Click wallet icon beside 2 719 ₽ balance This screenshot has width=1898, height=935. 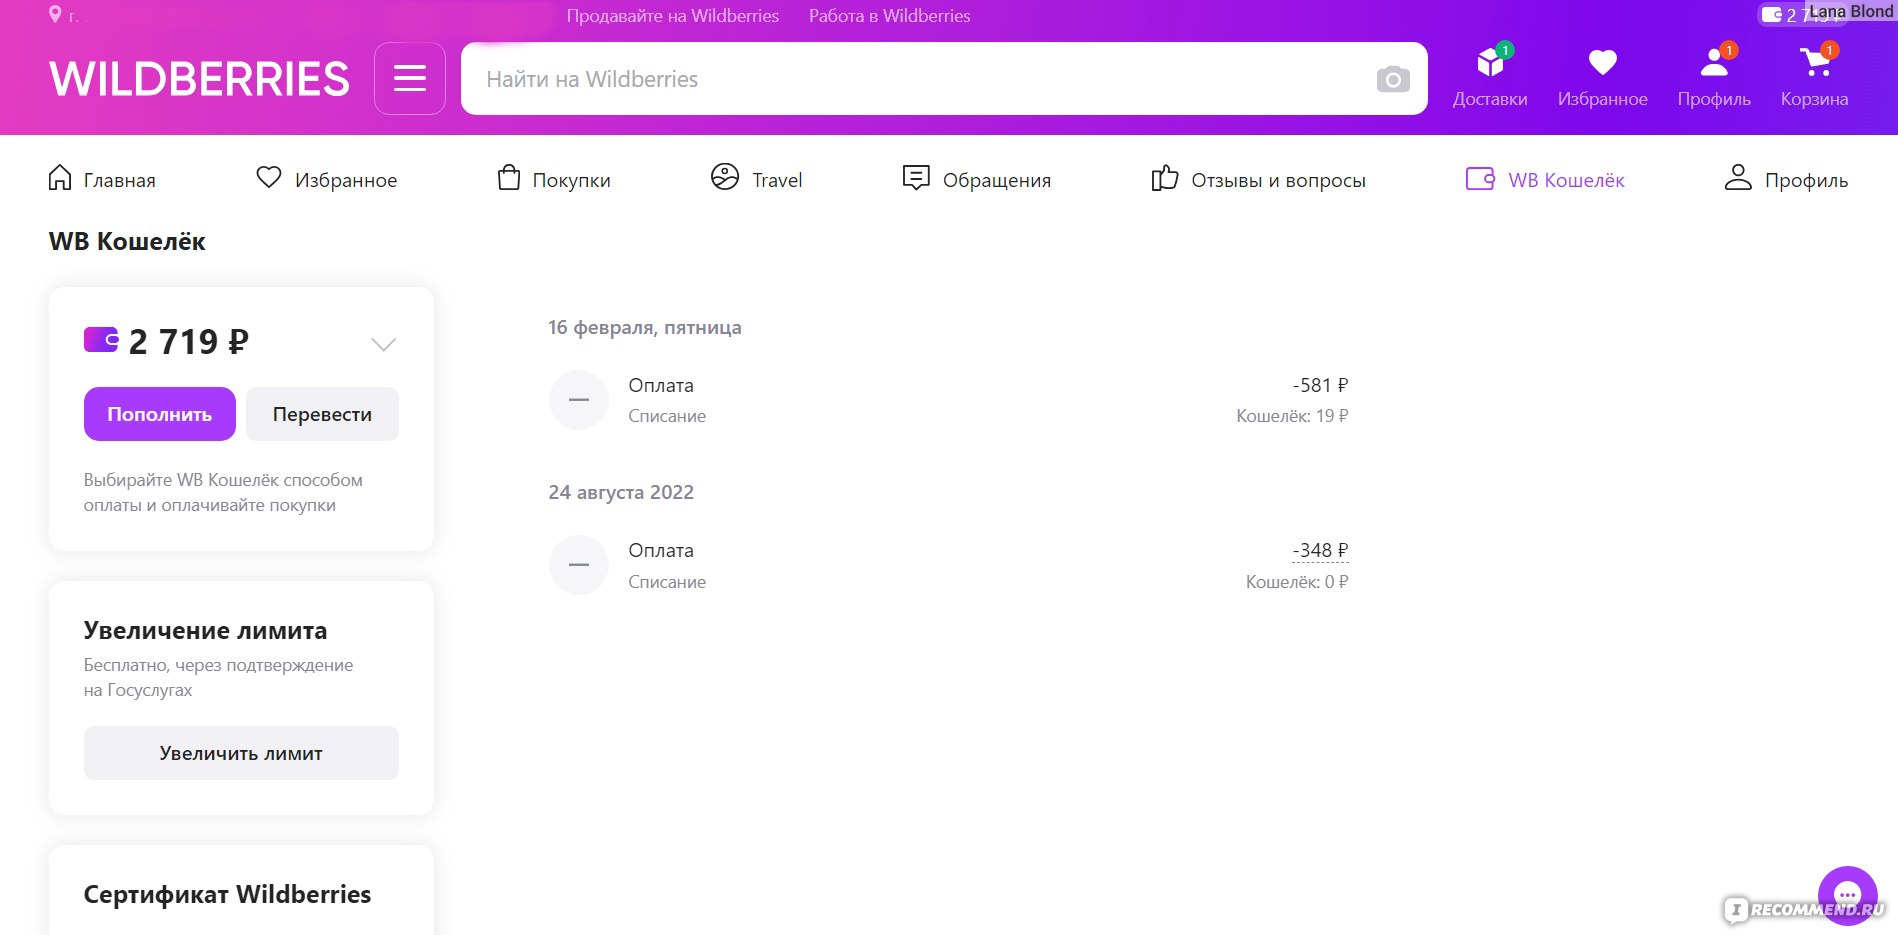[x=101, y=340]
